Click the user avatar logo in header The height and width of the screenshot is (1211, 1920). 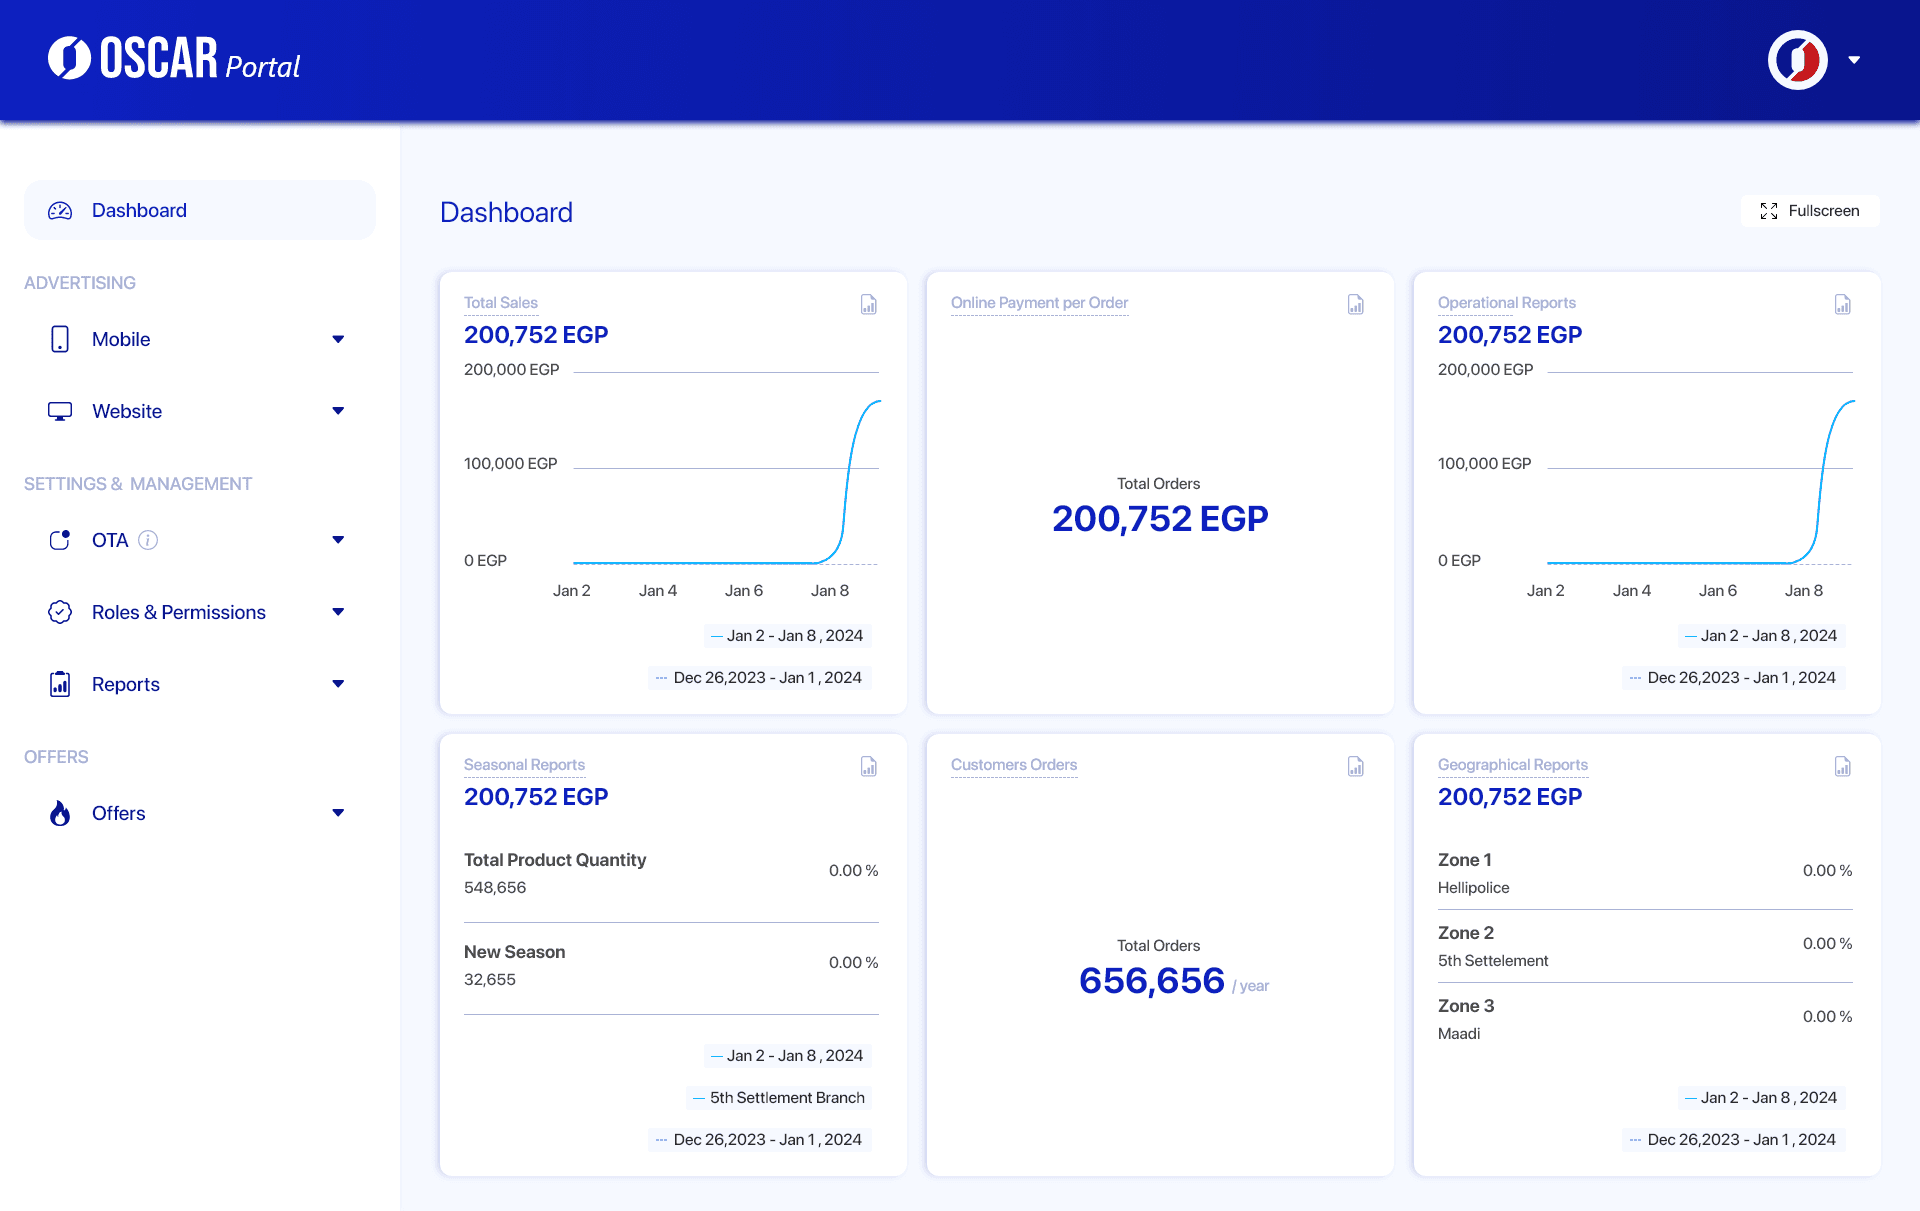[1797, 60]
